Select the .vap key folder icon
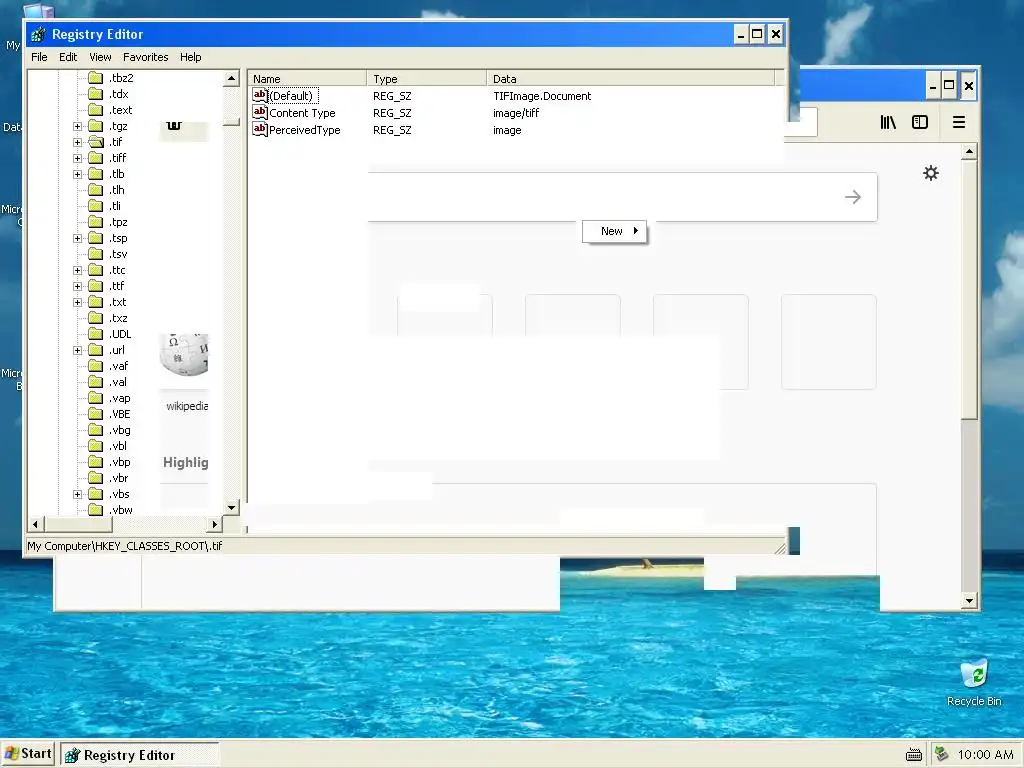The image size is (1024, 768). click(x=95, y=398)
